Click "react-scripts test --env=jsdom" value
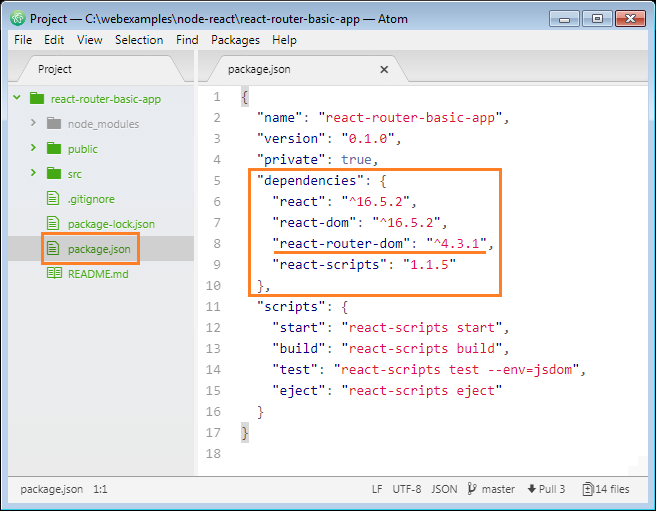The width and height of the screenshot is (656, 511). tap(456, 370)
